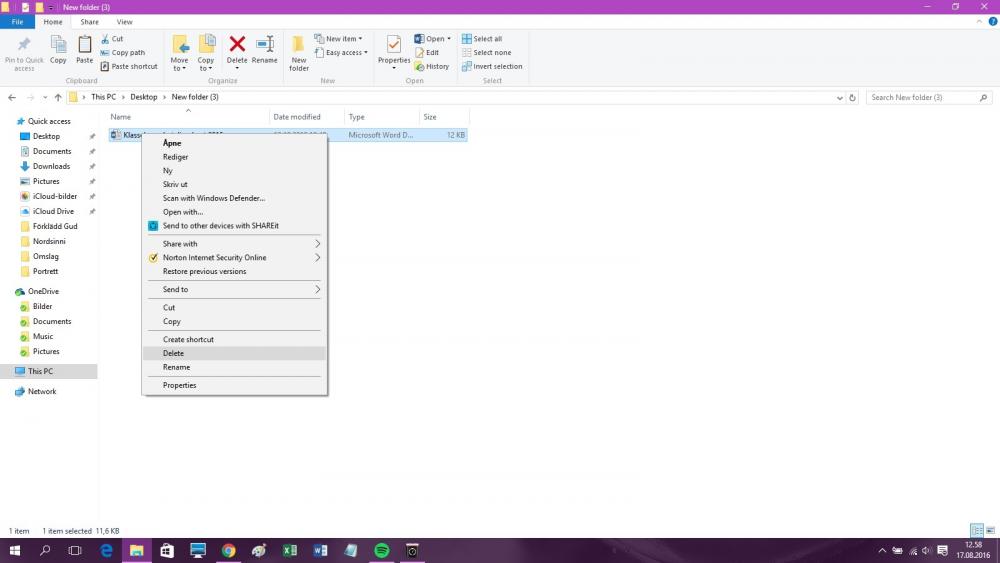Click the Rename ribbon icon
This screenshot has width=1000, height=563.
point(265,44)
